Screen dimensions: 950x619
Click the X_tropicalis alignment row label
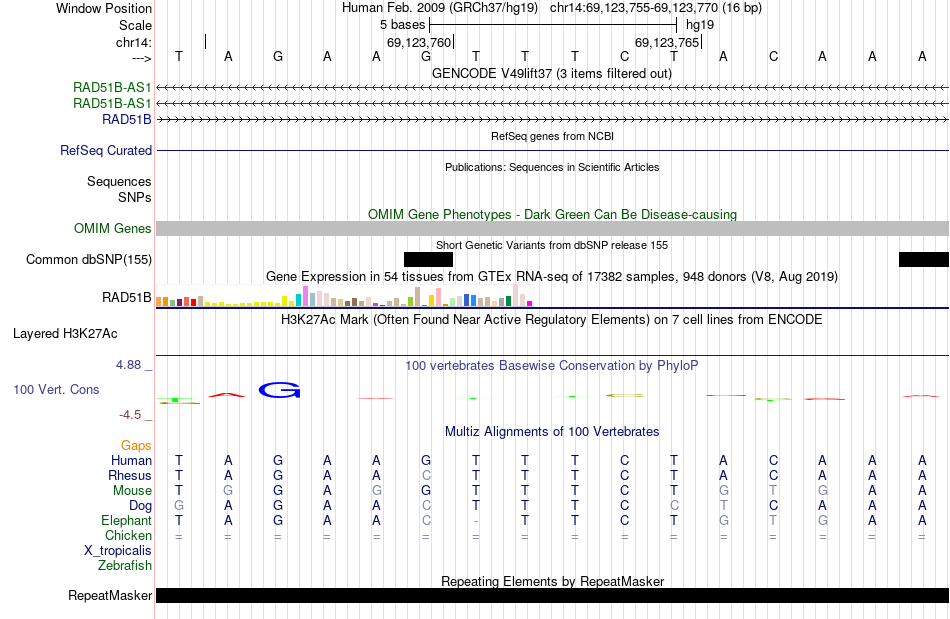pos(118,551)
